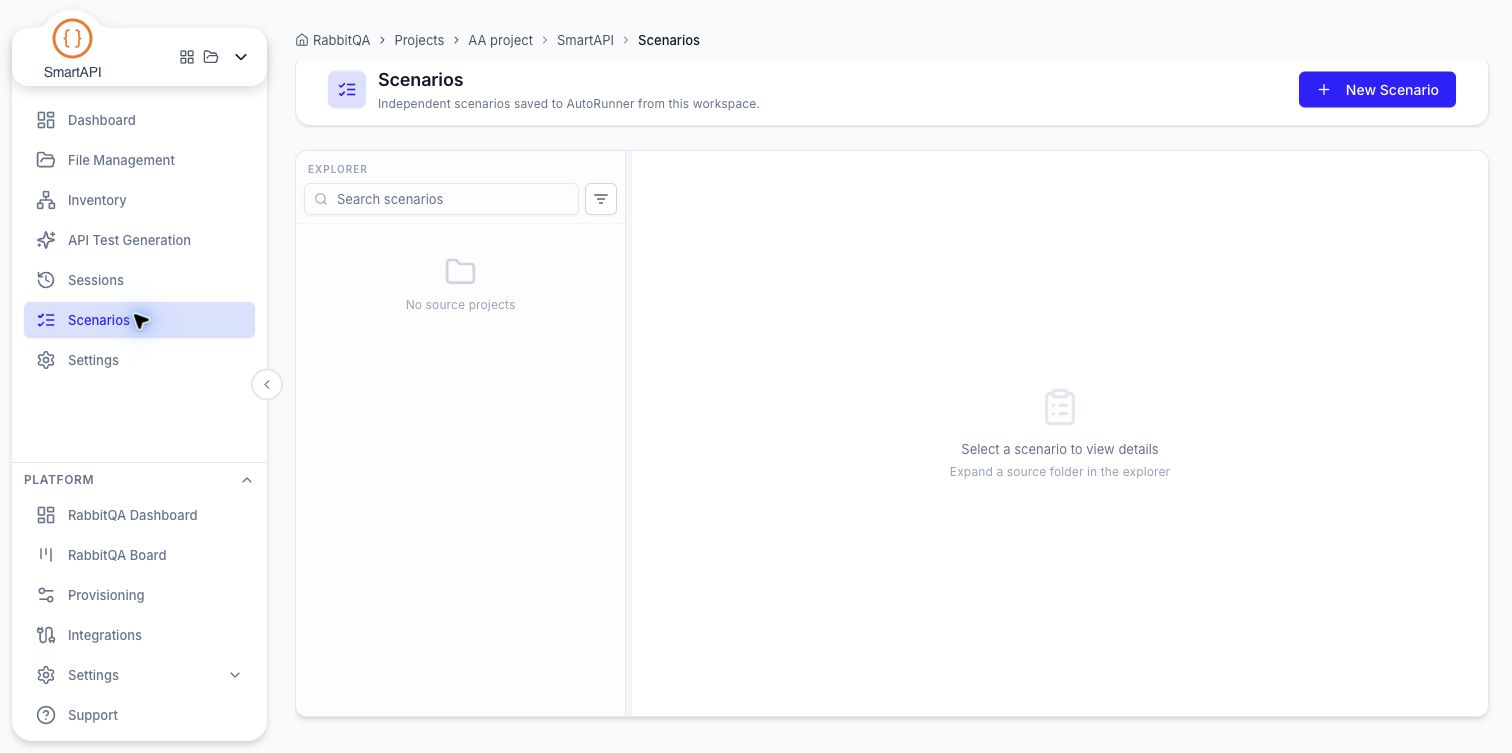Click the Scenarios checklist header icon
Screen dimensions: 1512x753
347,90
